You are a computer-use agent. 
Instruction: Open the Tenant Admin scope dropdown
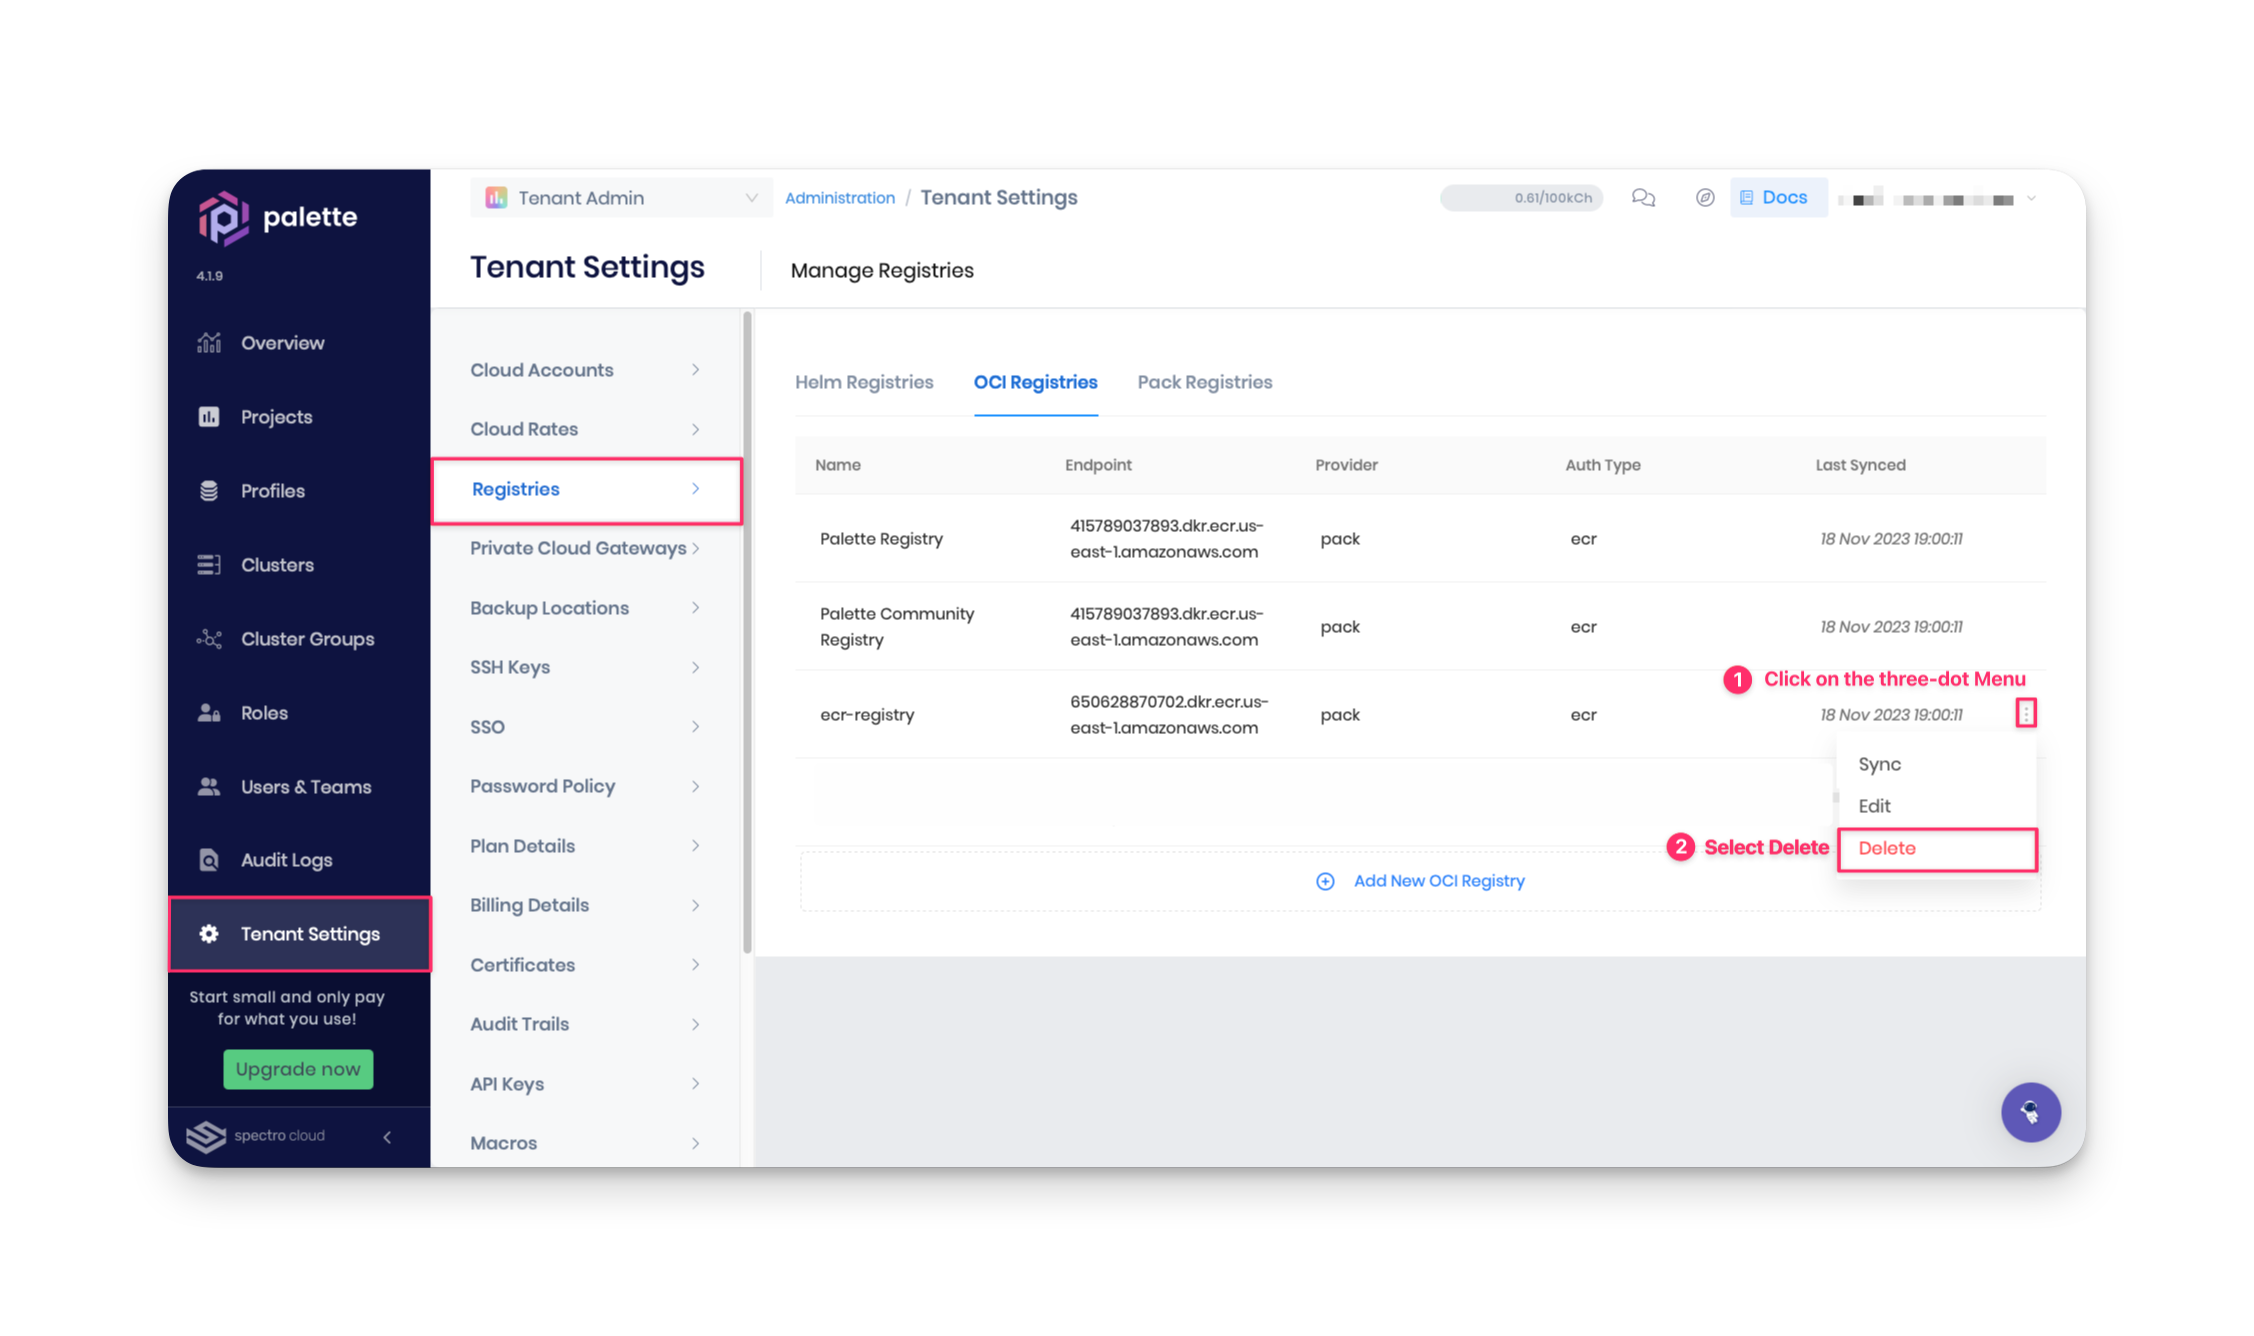point(620,198)
